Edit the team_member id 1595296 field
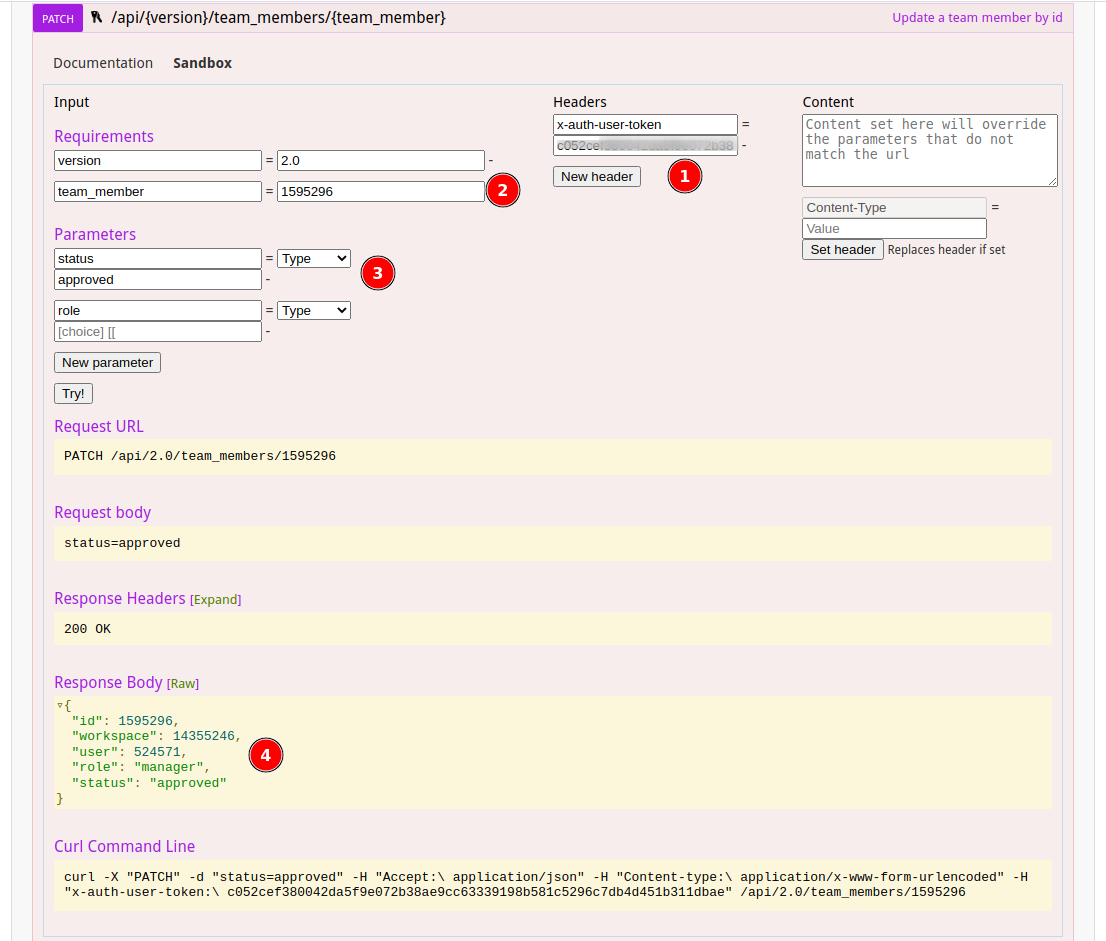 pyautogui.click(x=381, y=191)
